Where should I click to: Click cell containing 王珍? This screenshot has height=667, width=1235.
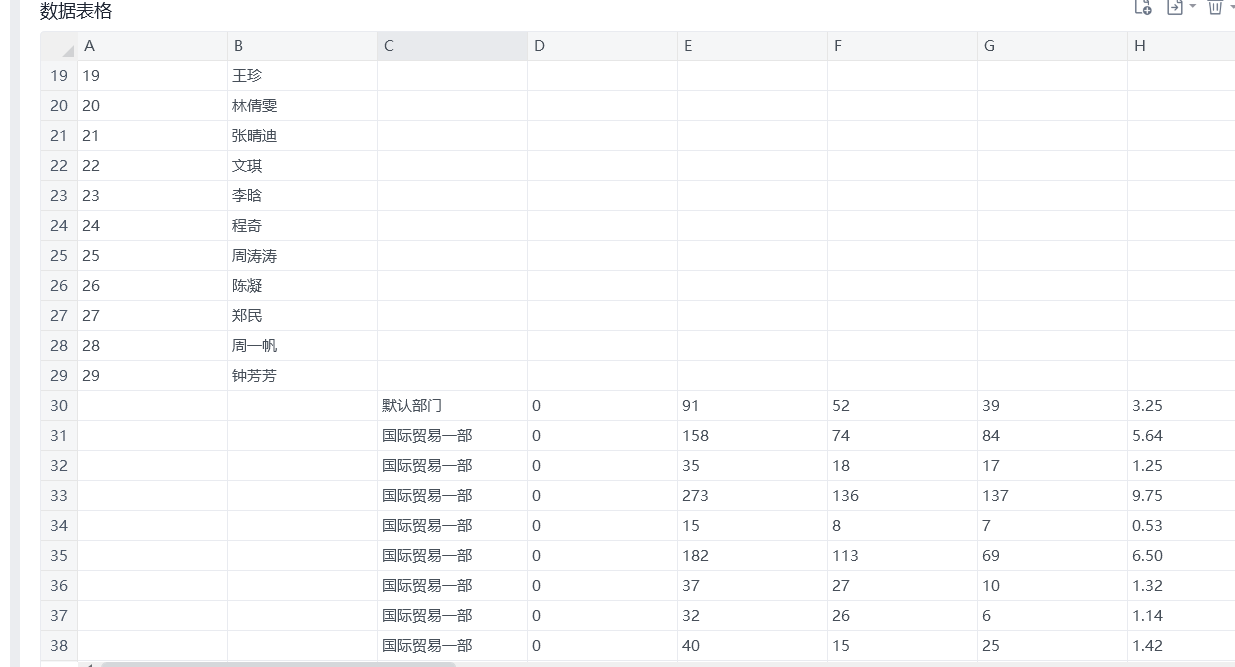pyautogui.click(x=303, y=76)
